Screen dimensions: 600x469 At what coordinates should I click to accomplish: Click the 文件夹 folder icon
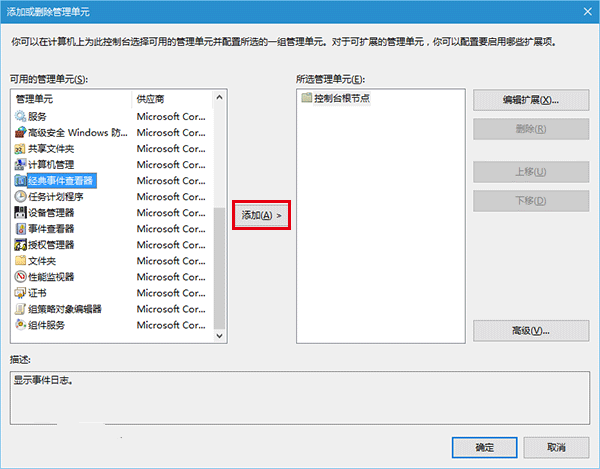[20, 261]
